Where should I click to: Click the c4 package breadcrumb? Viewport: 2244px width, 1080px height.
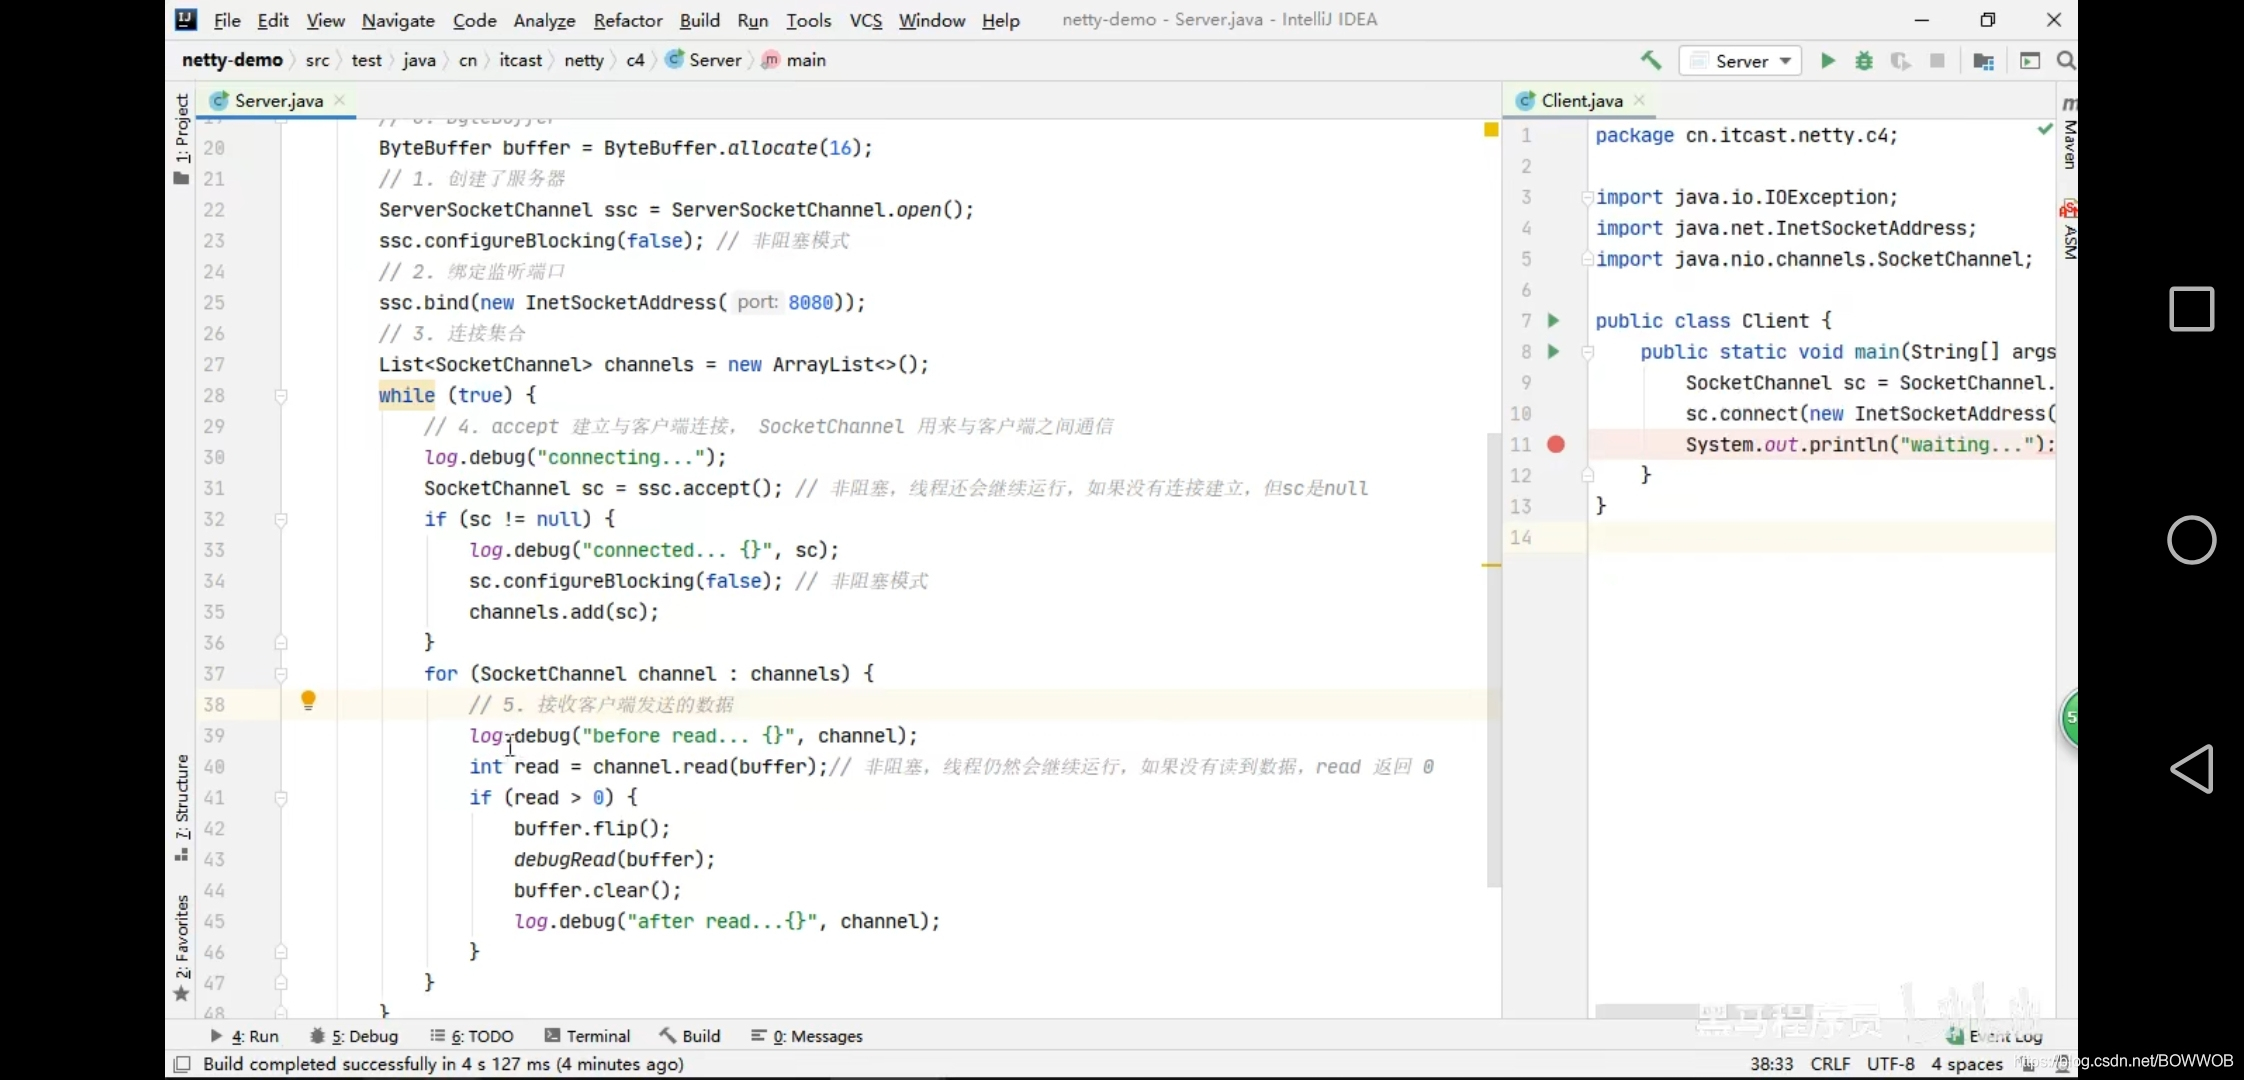click(635, 60)
